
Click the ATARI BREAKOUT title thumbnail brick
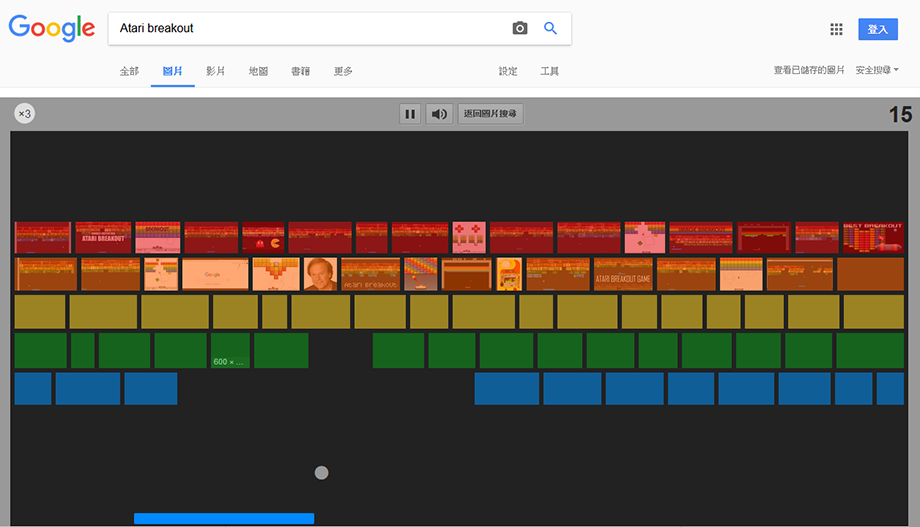click(x=103, y=237)
